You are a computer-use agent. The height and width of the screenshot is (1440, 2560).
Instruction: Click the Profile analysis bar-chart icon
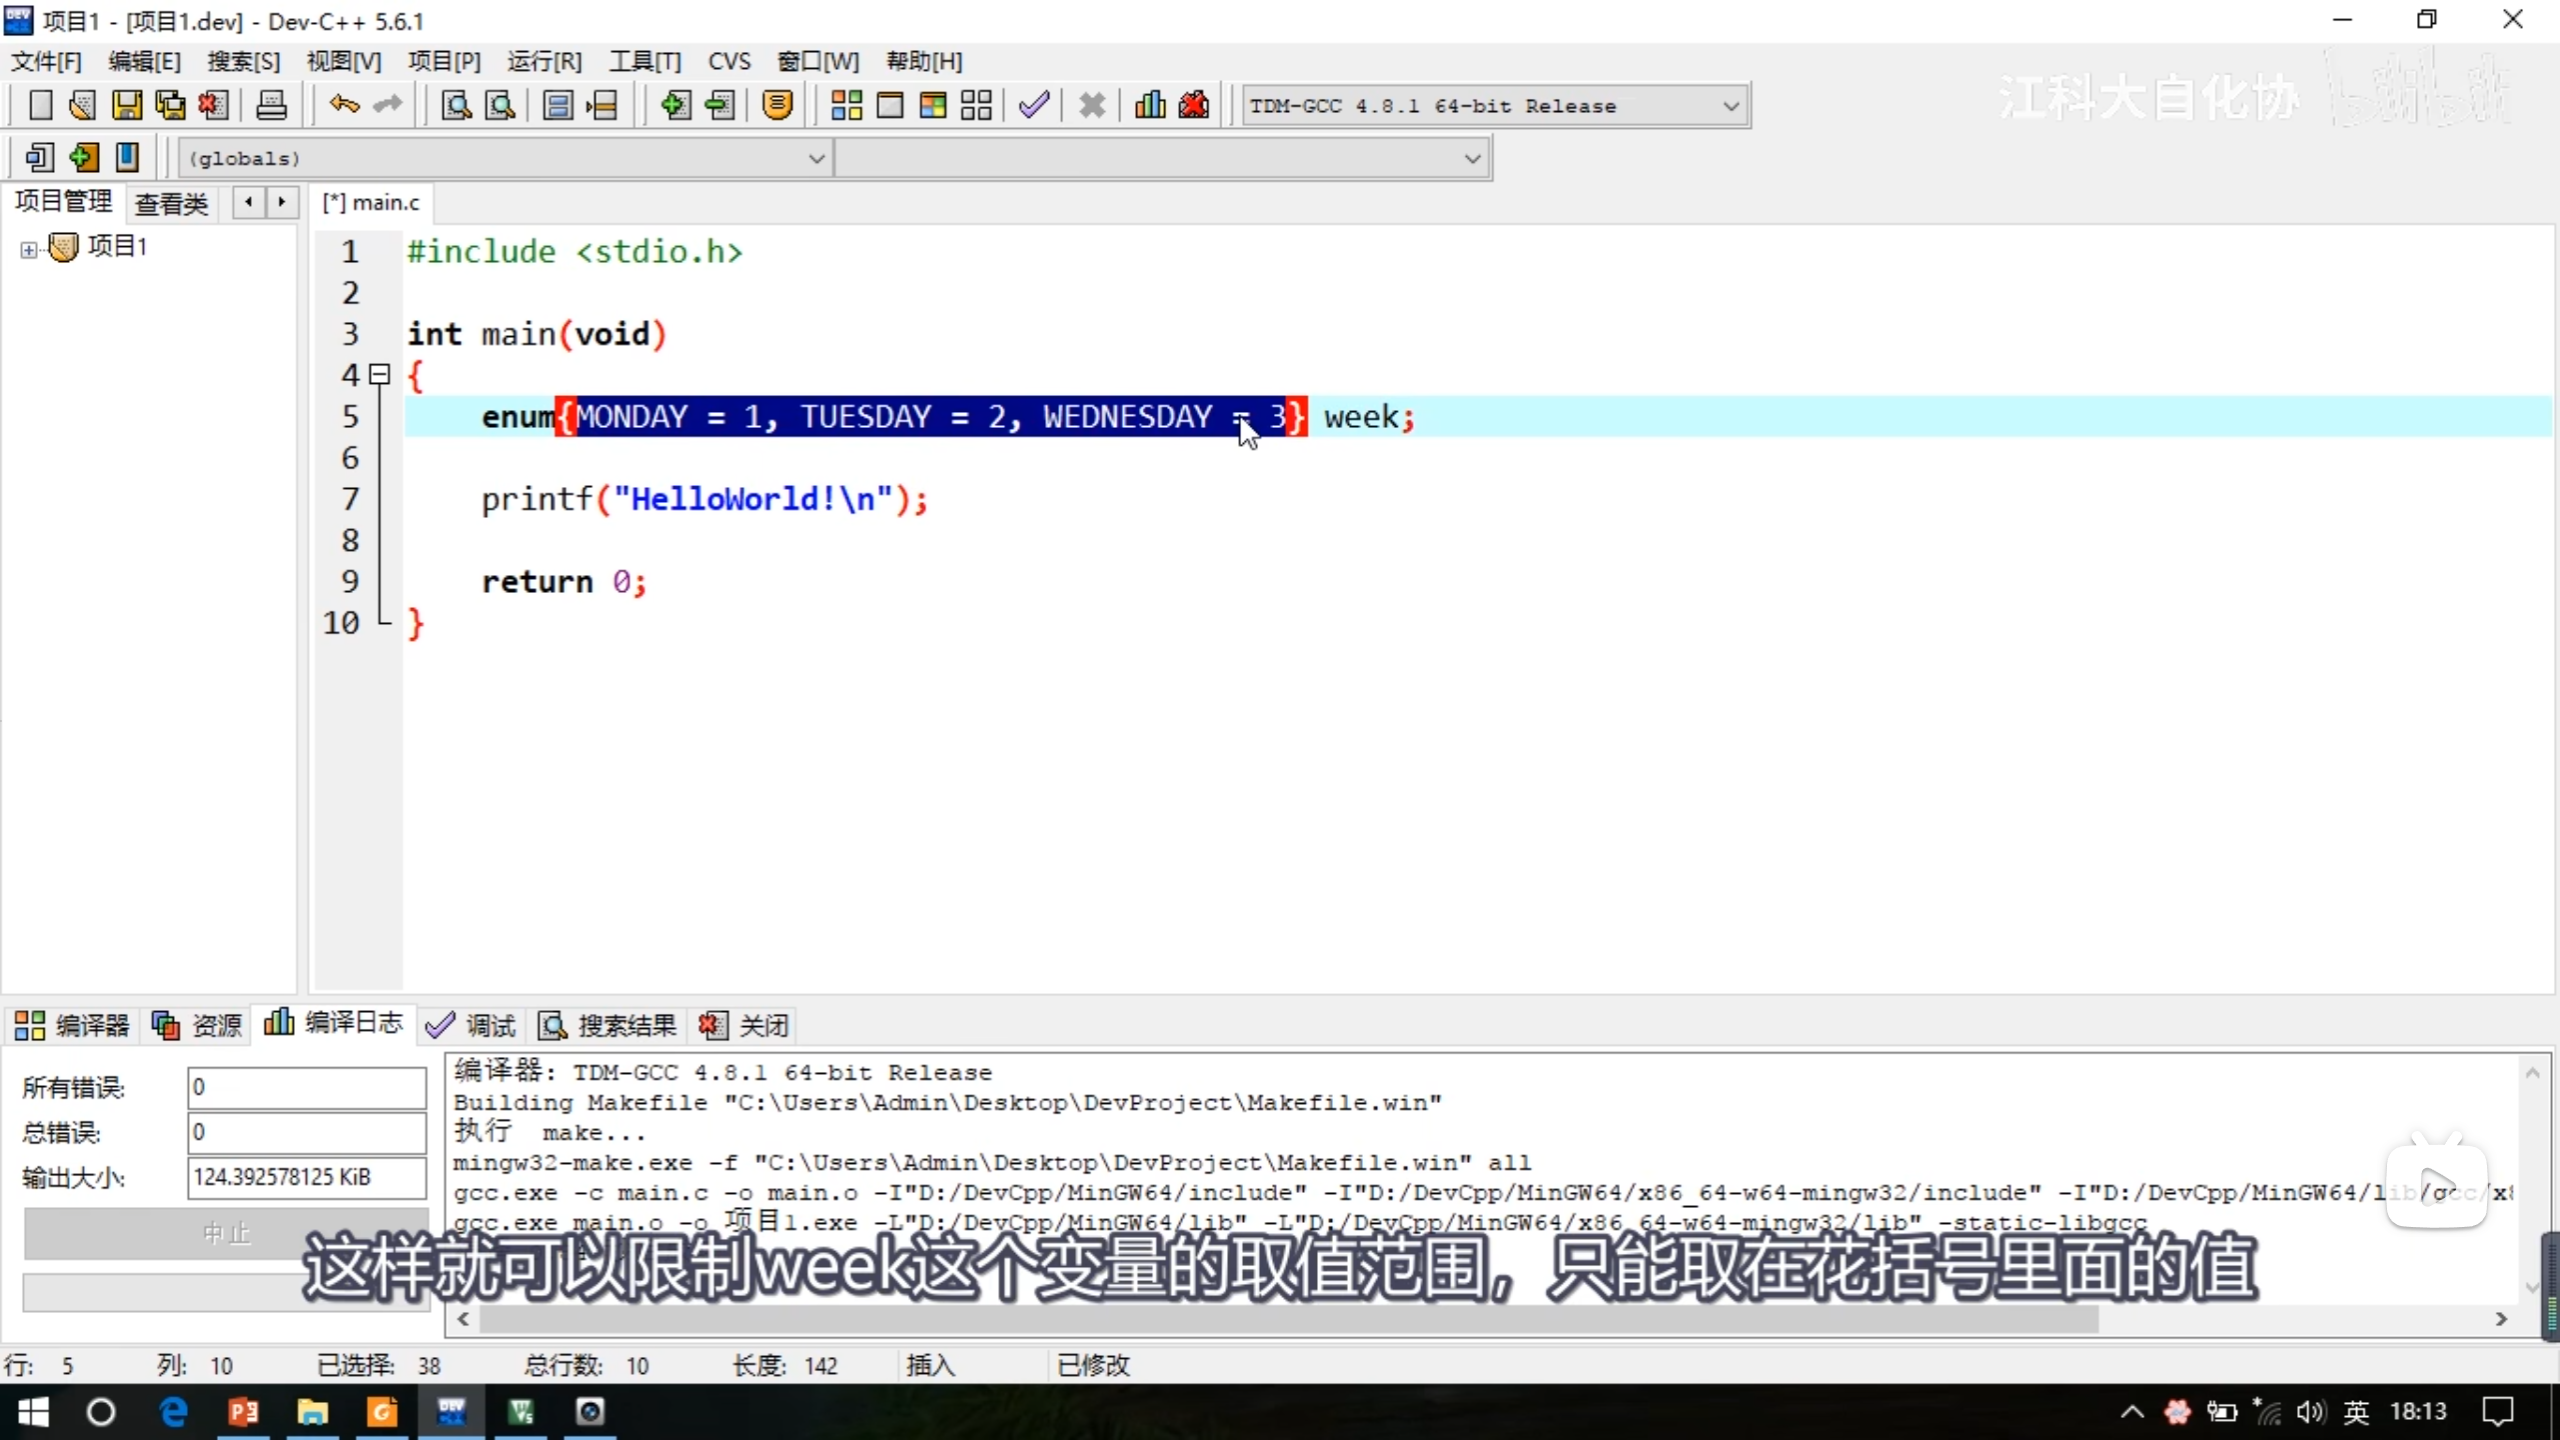[x=1150, y=105]
